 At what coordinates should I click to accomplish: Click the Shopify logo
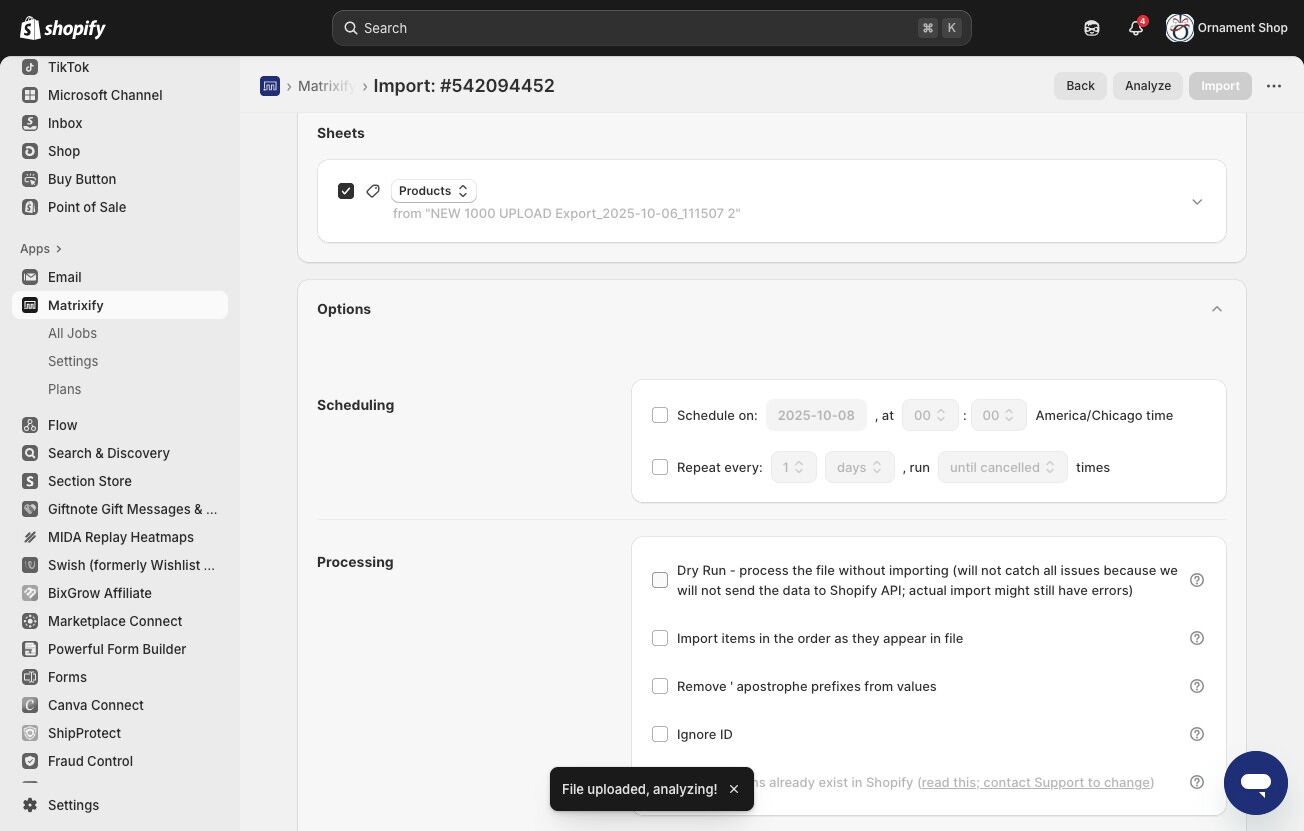(63, 28)
